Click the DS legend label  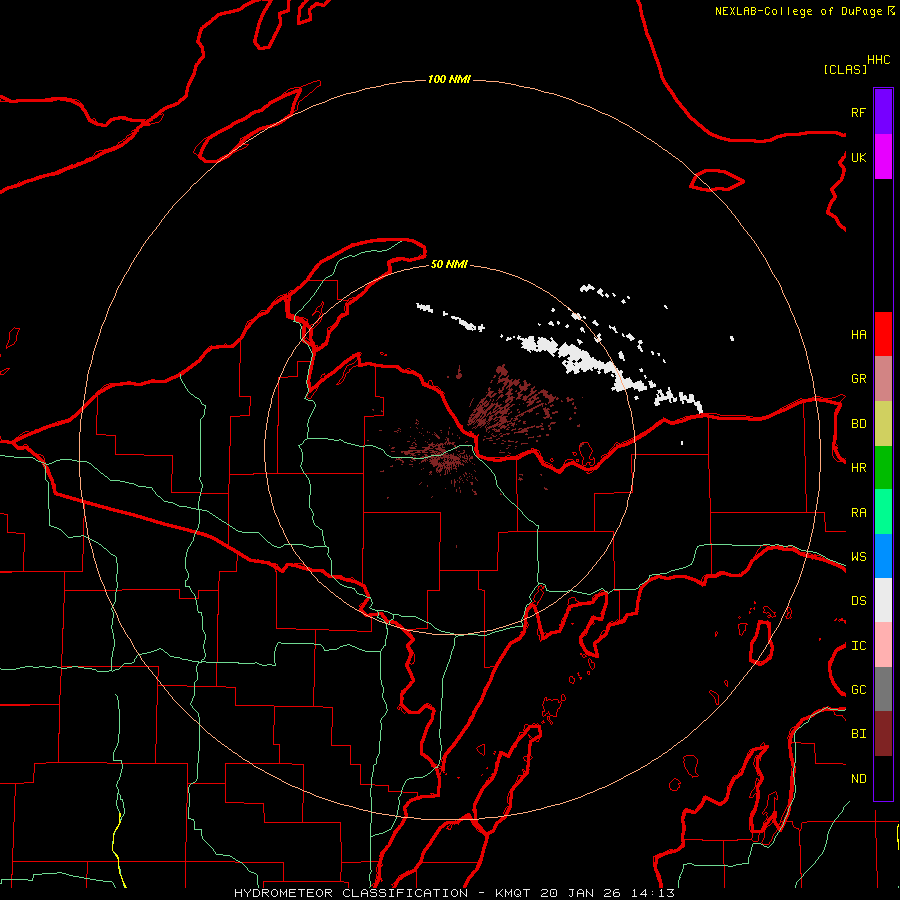858,601
